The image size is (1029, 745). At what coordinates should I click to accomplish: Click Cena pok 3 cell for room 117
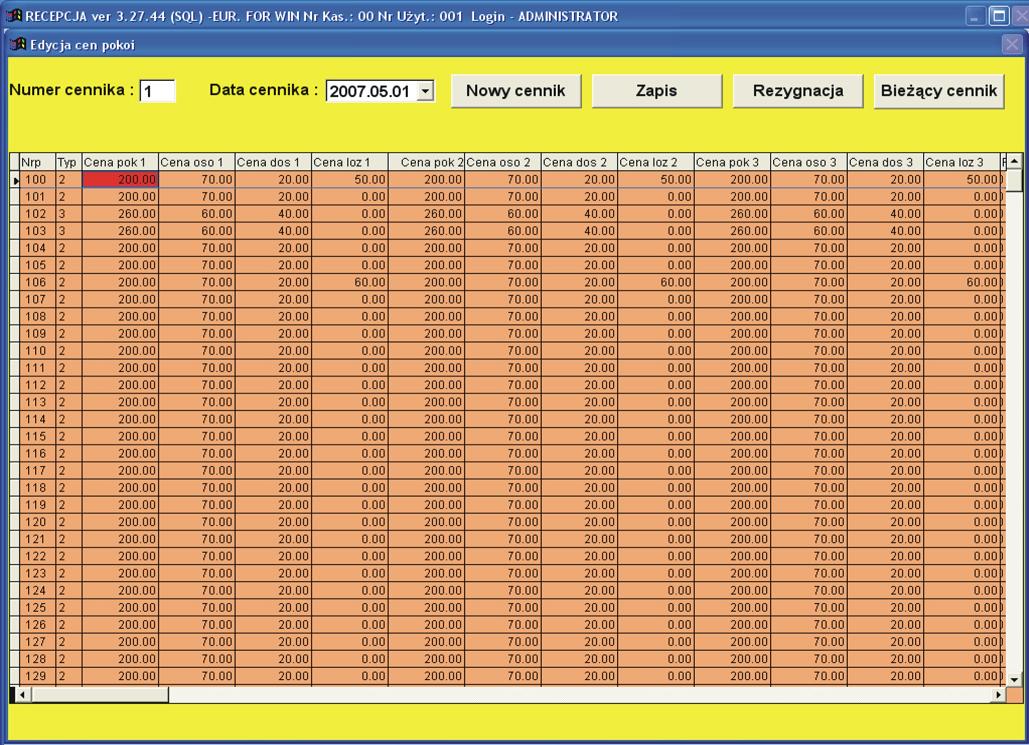pos(732,471)
